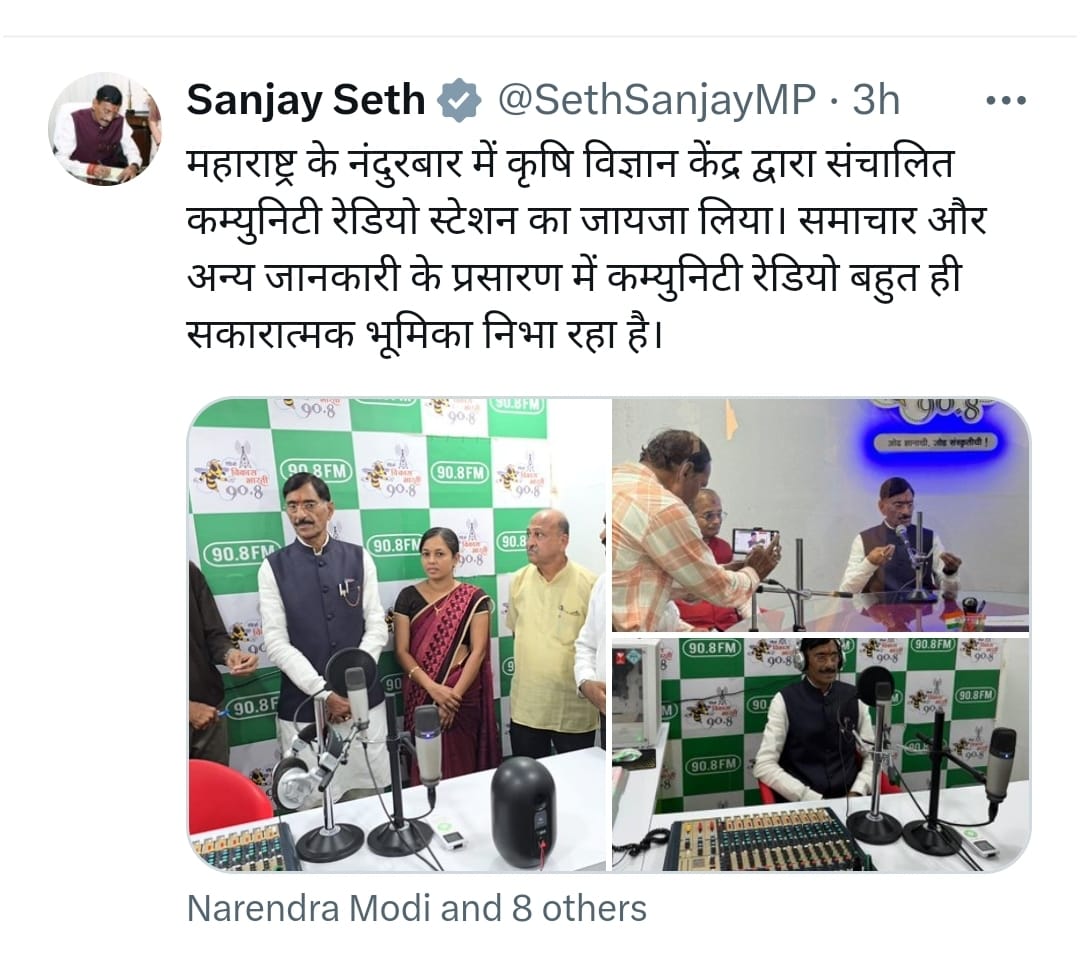This screenshot has height=962, width=1080.
Task: Show tagged people: Narendra Modi and 8 others
Action: [417, 909]
